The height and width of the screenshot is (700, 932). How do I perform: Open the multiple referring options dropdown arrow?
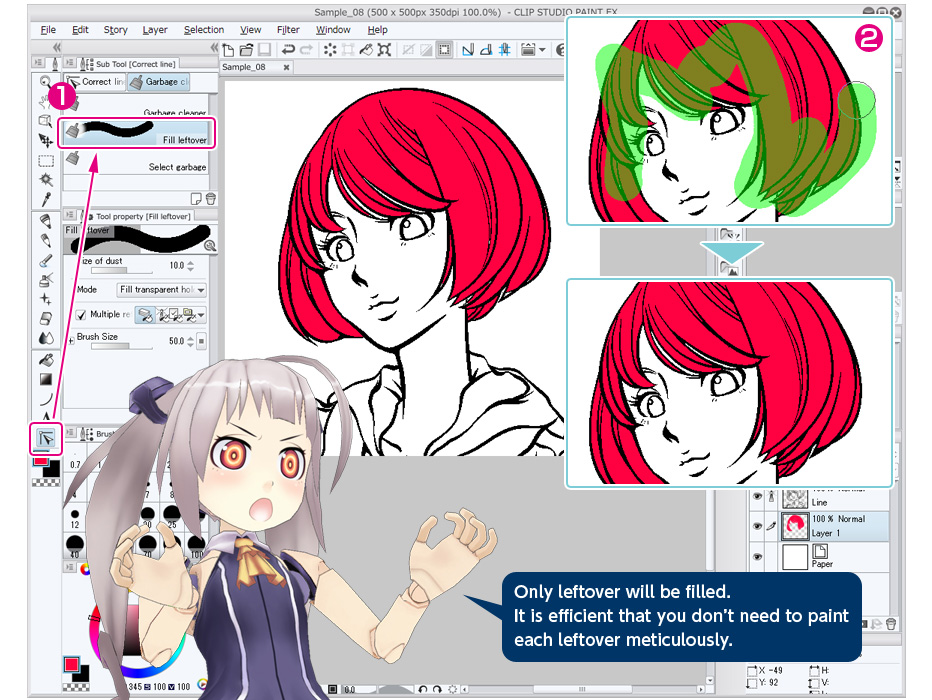pos(201,314)
